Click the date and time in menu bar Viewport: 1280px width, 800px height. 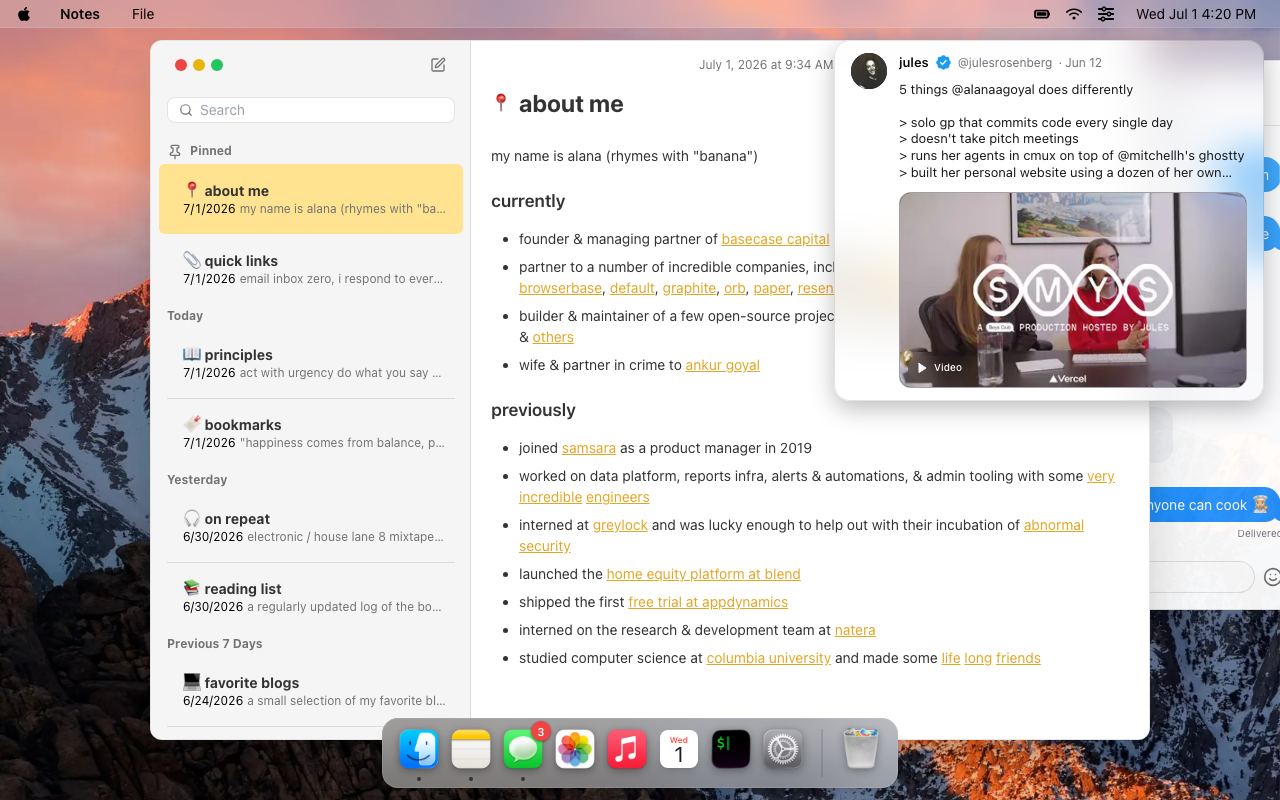point(1196,14)
